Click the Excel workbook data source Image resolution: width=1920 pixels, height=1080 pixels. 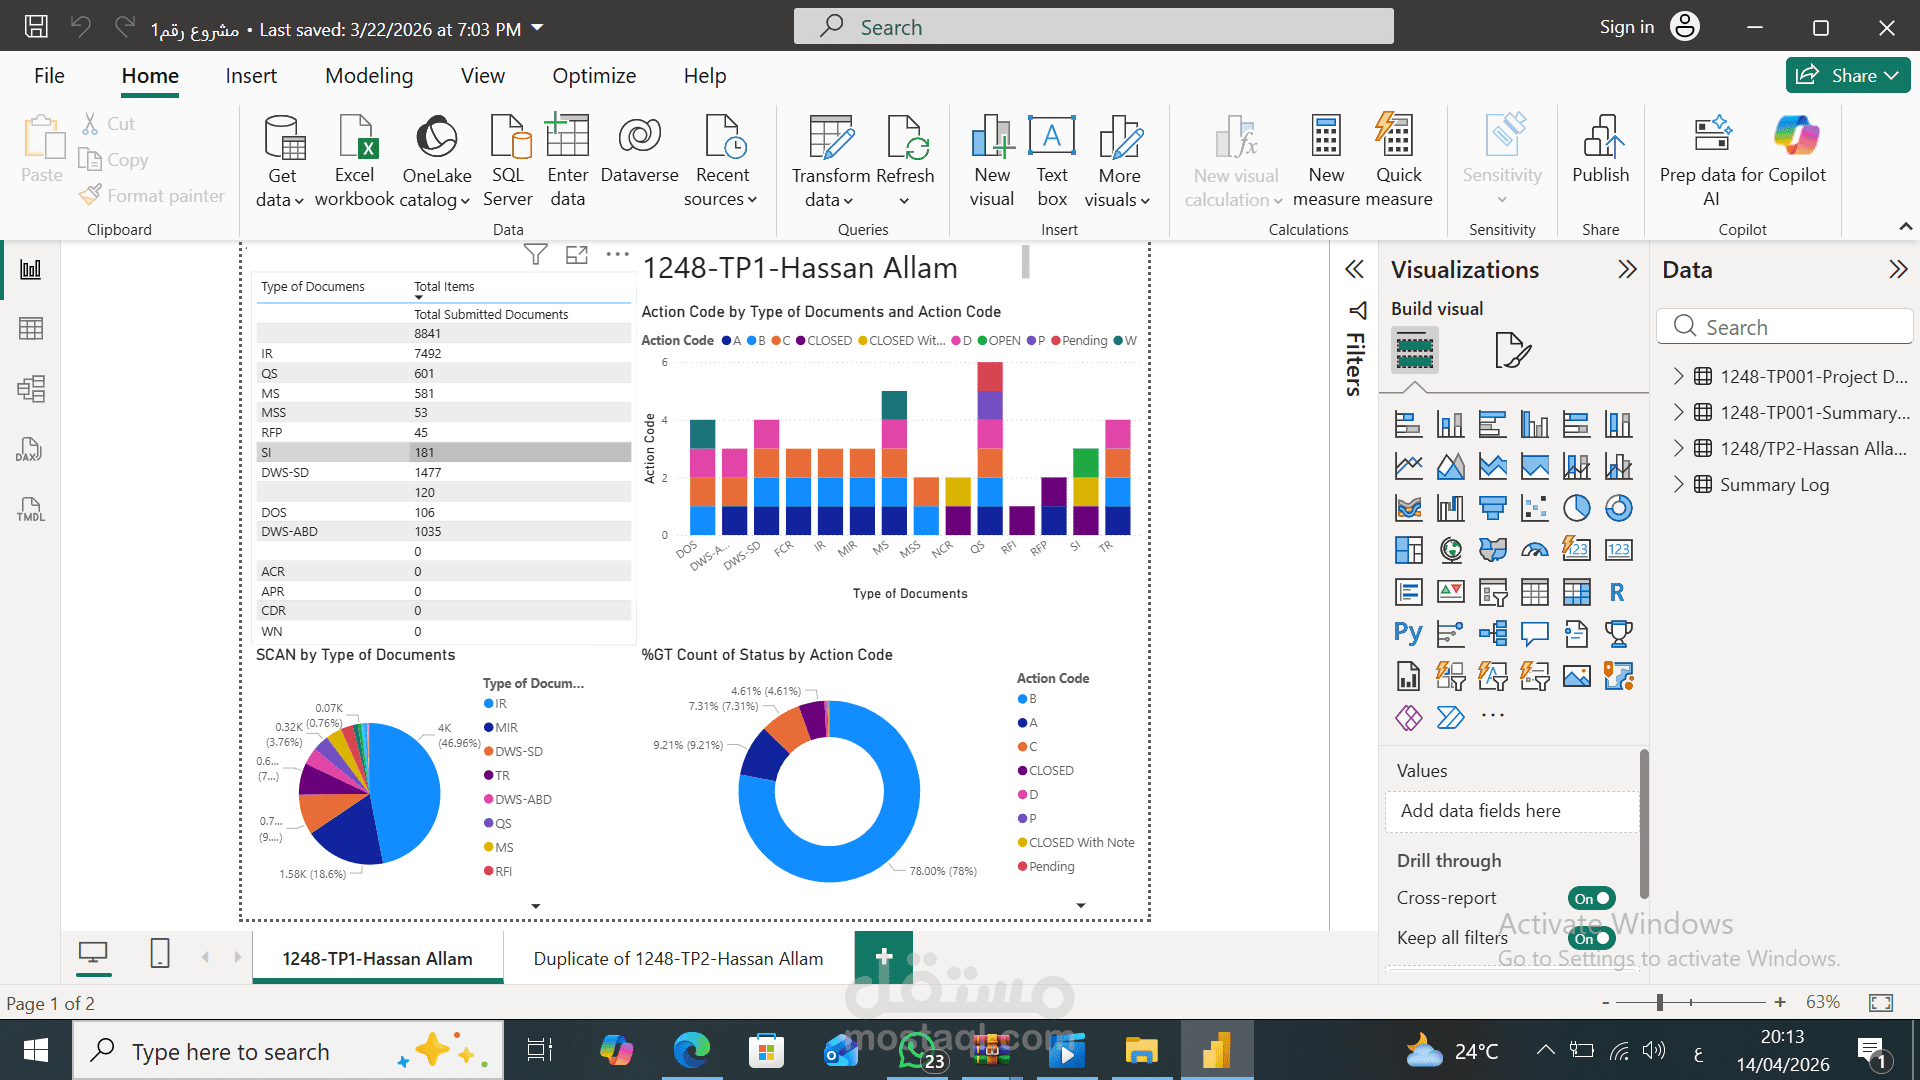click(x=355, y=160)
